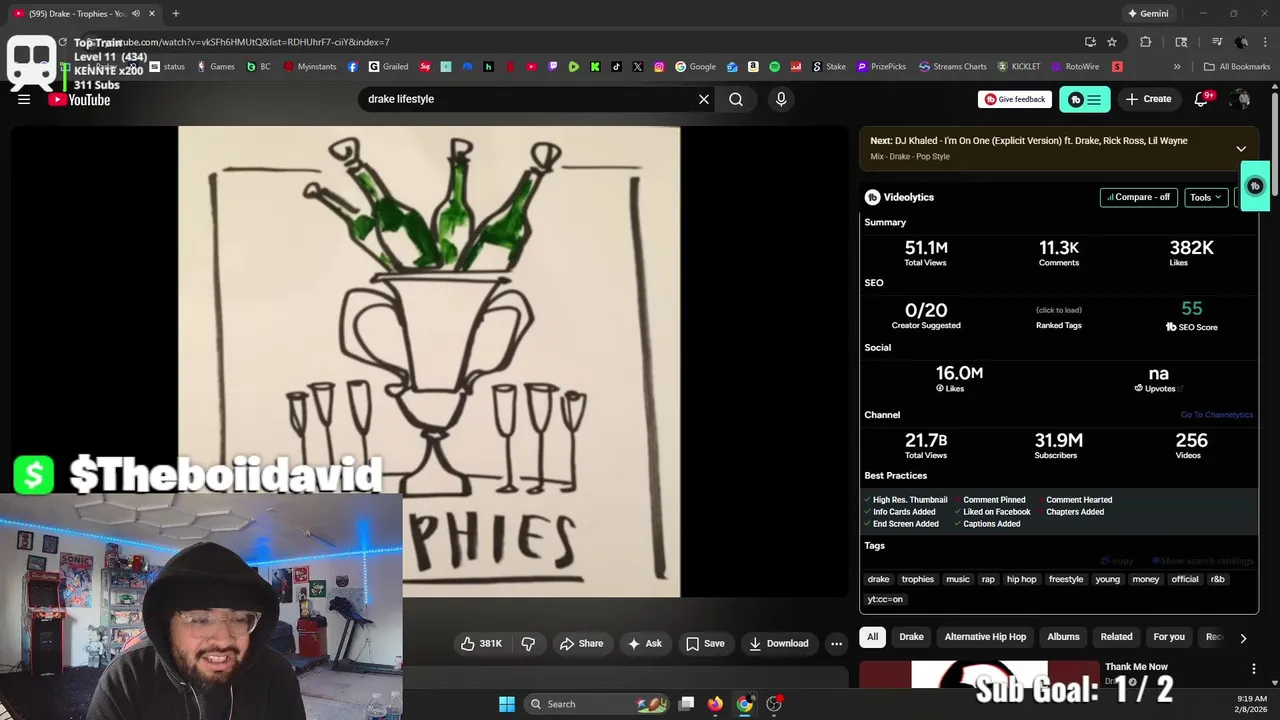1280x720 pixels.
Task: Click the search magnifier button
Action: [x=736, y=99]
